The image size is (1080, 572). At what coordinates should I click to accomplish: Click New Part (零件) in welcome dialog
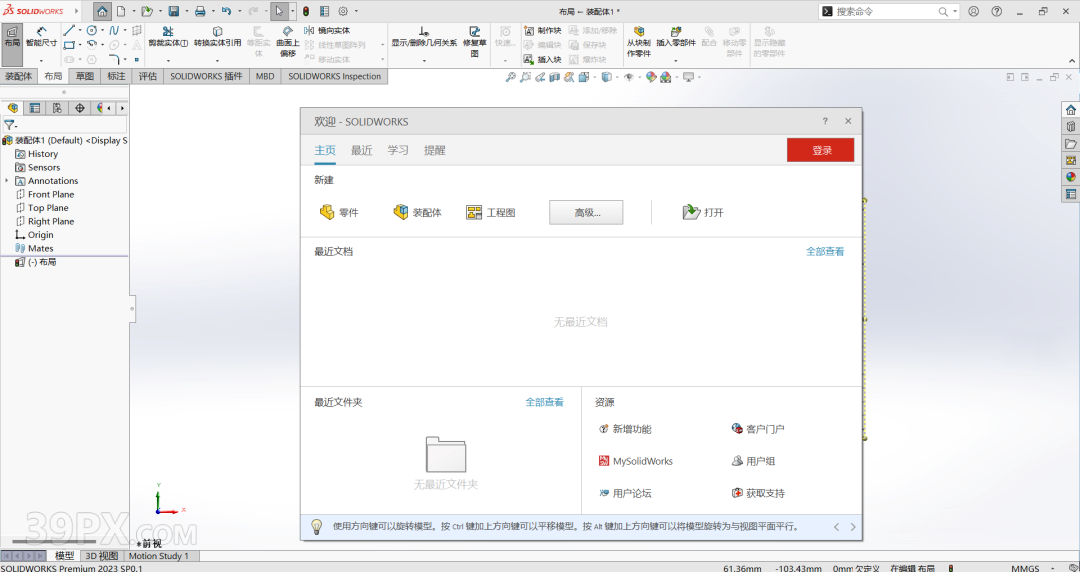coord(338,212)
